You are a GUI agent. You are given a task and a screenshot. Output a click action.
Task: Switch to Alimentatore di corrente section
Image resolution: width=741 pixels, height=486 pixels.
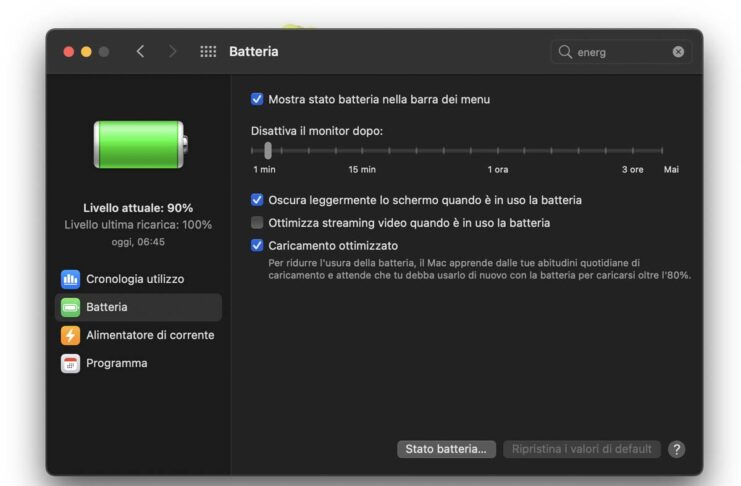click(138, 335)
